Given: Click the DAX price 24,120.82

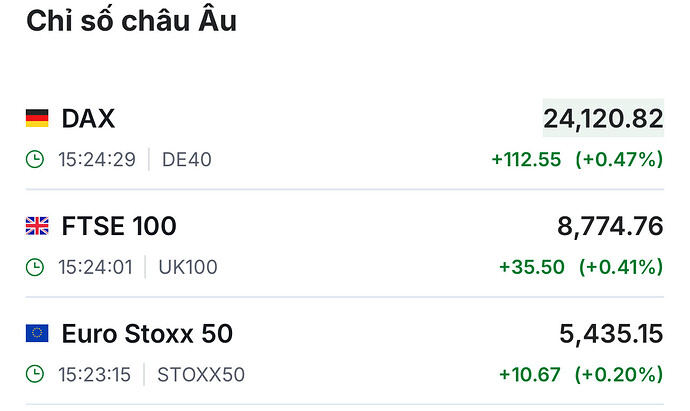Looking at the screenshot, I should click(x=603, y=120).
